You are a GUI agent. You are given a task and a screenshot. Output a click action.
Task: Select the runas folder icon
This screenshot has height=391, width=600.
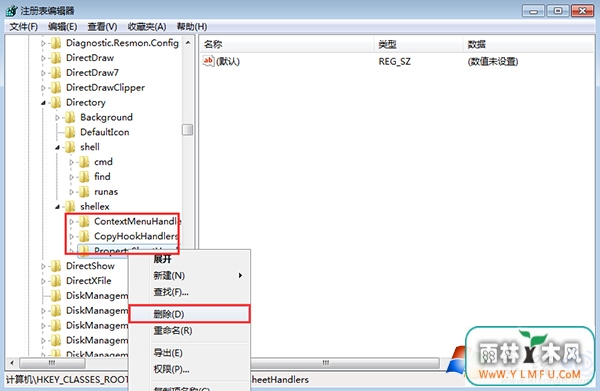coord(84,192)
